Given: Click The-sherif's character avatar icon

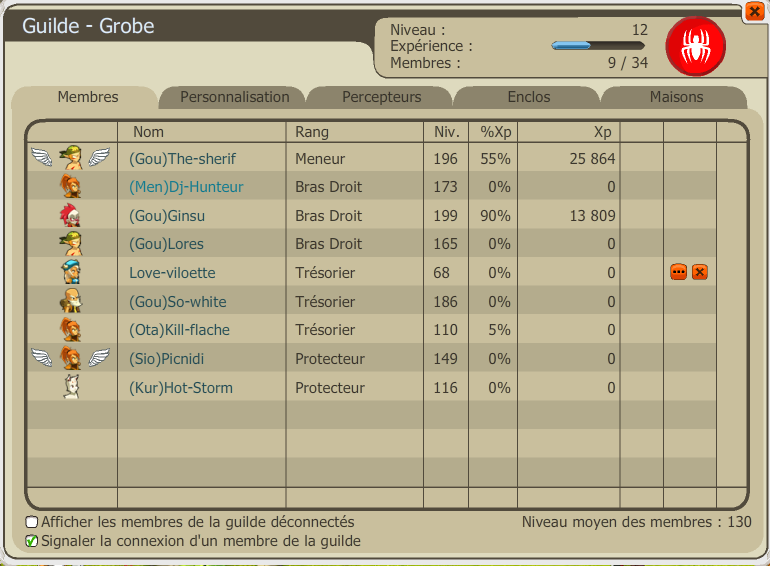Looking at the screenshot, I should tap(70, 158).
